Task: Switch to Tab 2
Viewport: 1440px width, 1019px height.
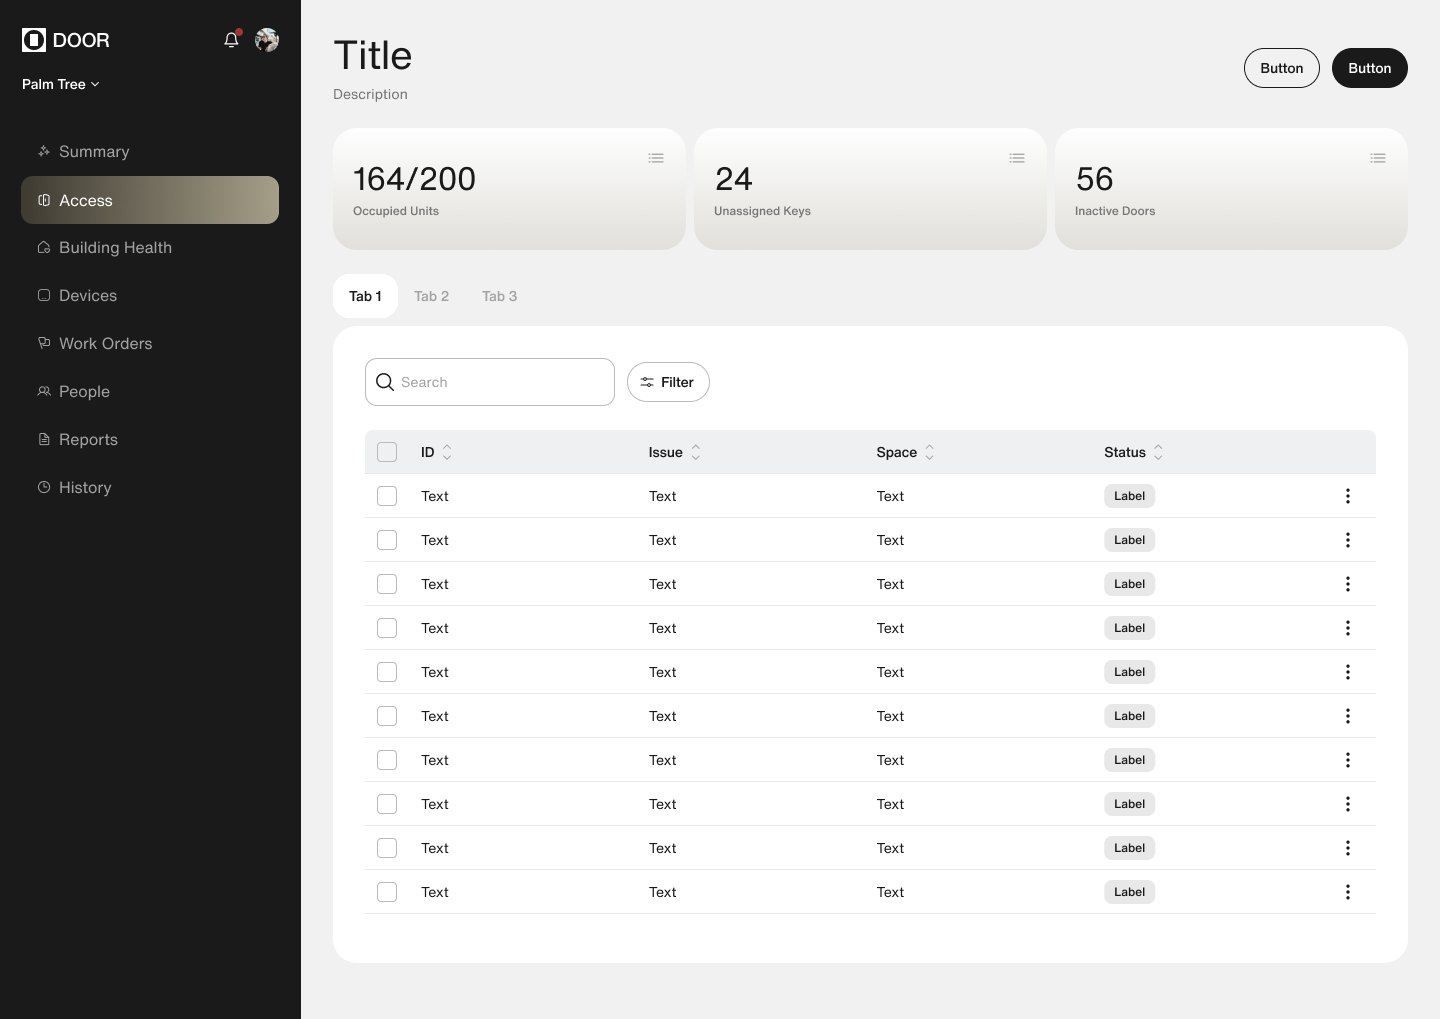Action: coord(431,296)
